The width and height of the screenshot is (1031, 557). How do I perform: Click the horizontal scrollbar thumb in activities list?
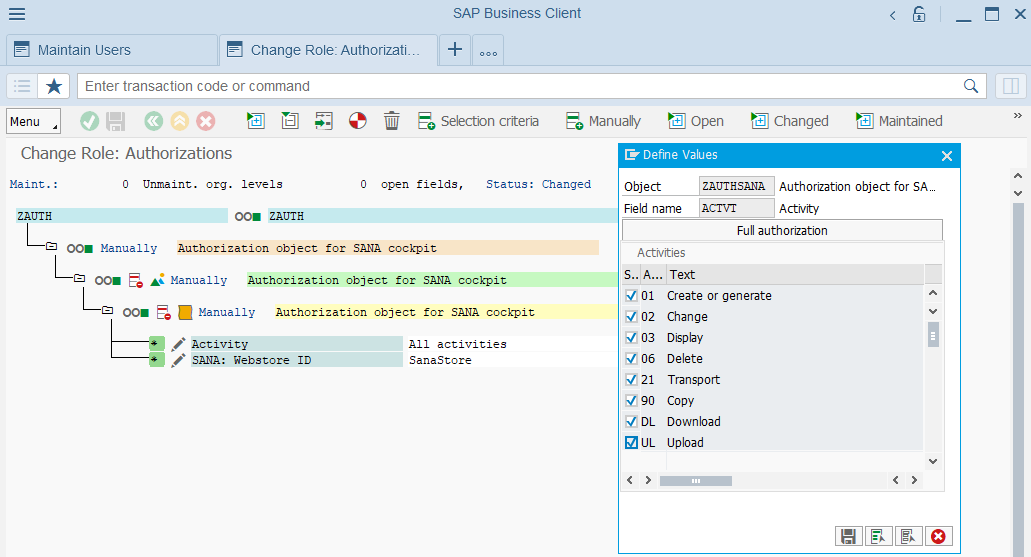tap(696, 481)
